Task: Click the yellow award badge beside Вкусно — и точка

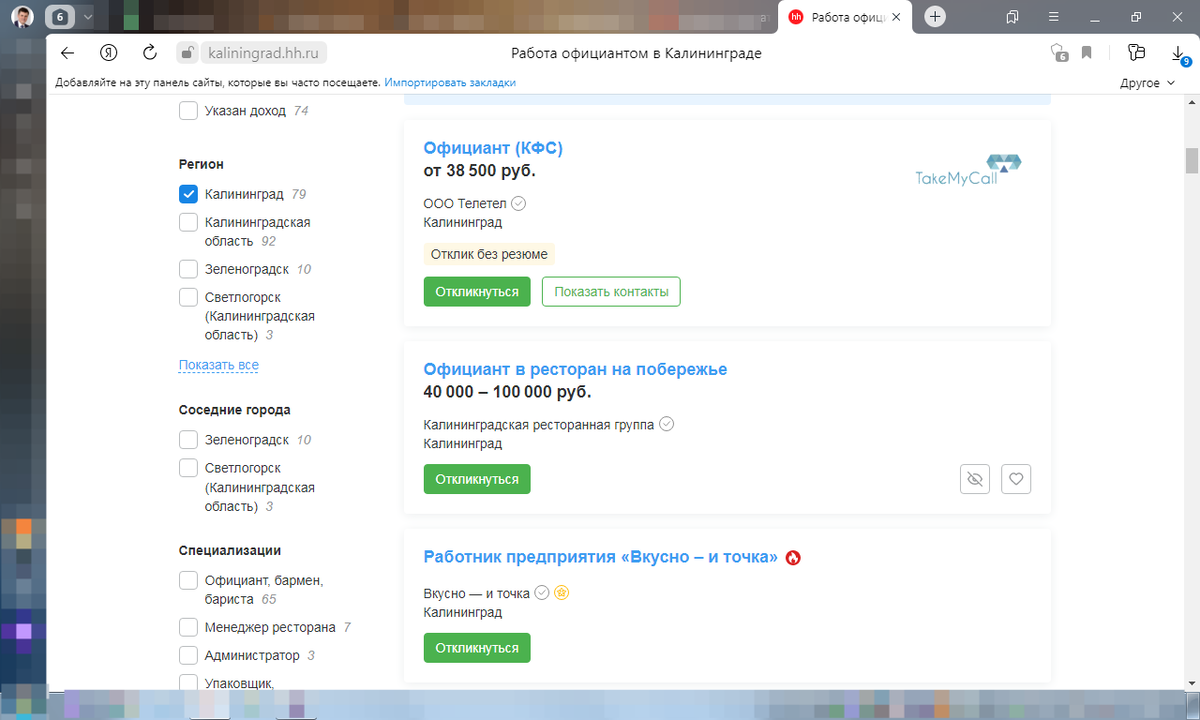Action: pos(562,593)
